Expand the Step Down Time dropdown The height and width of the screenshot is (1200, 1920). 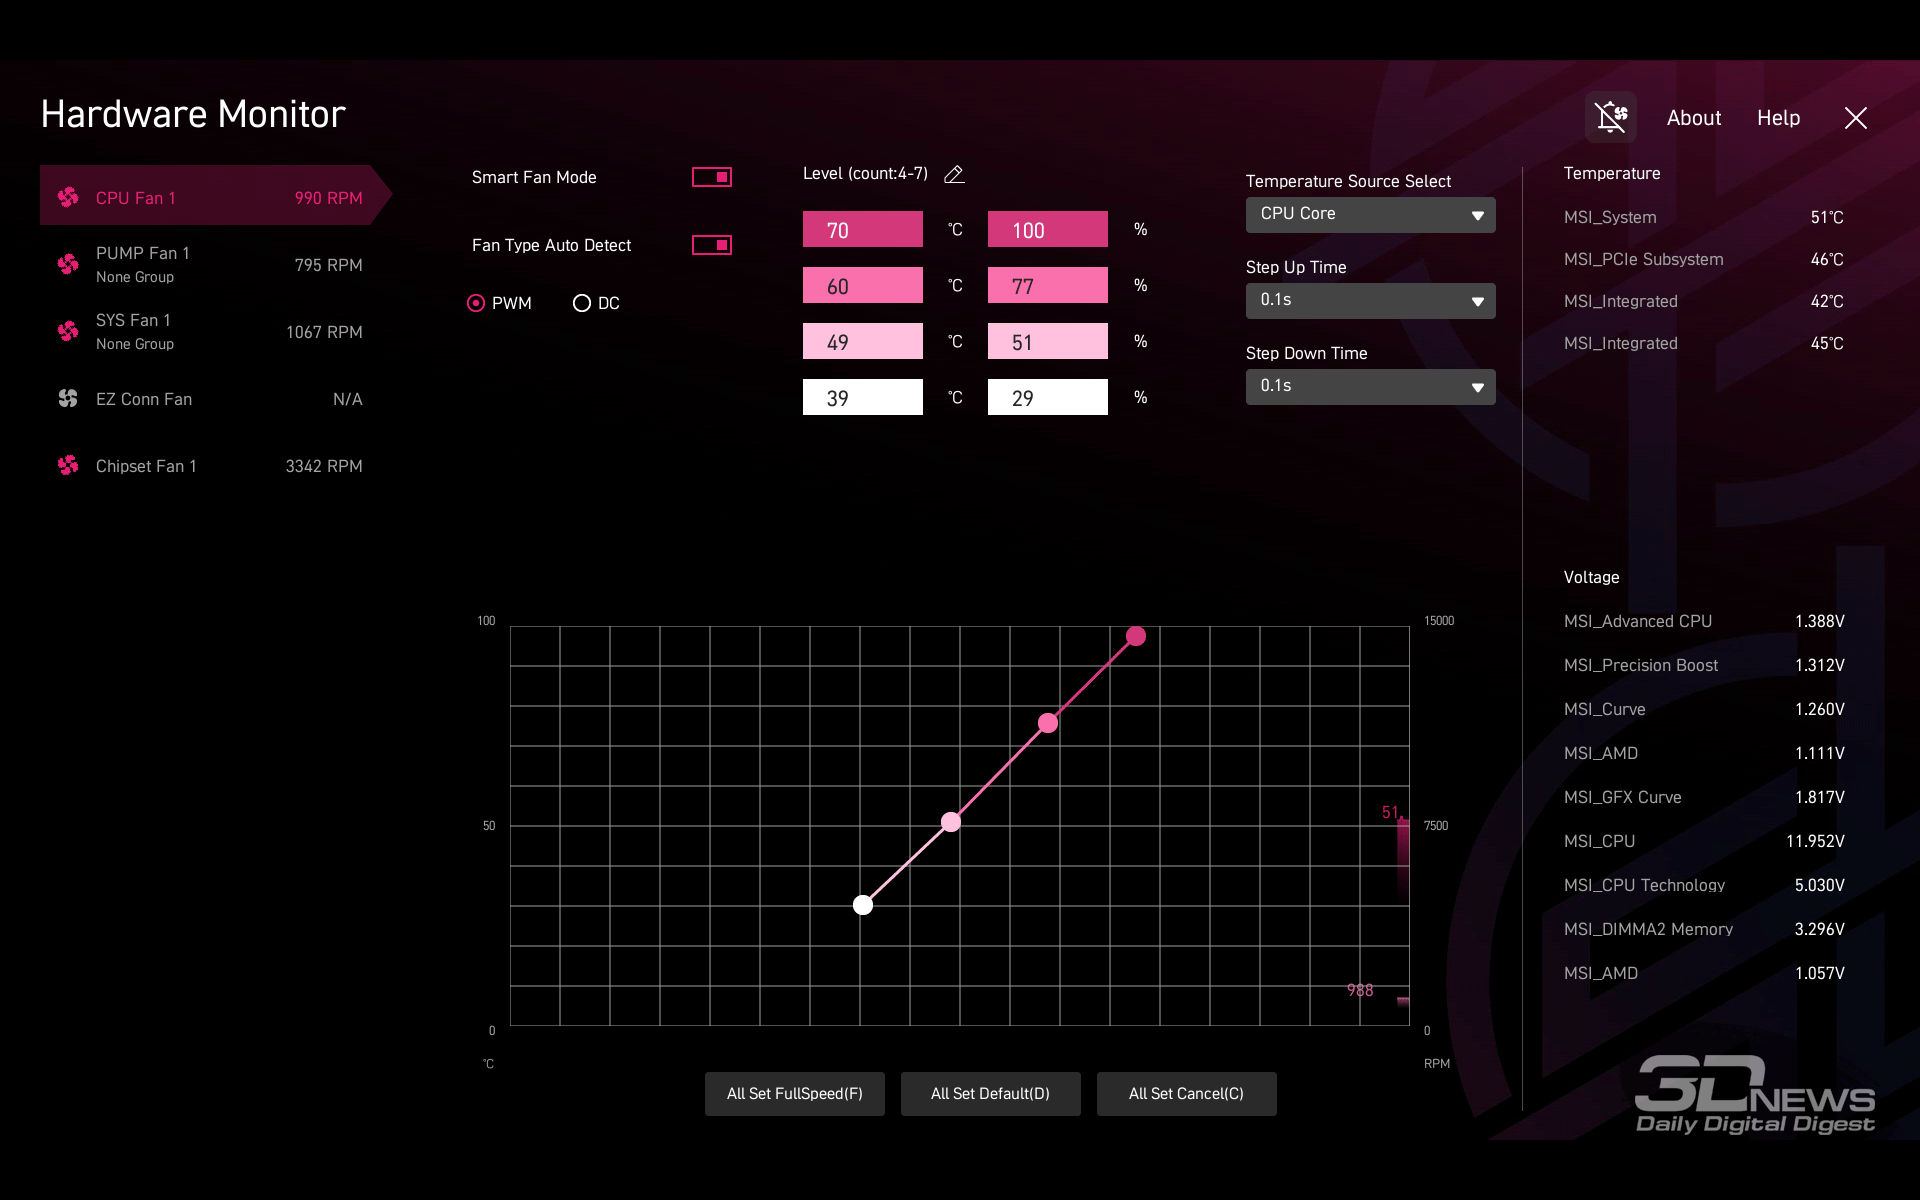pos(1370,386)
